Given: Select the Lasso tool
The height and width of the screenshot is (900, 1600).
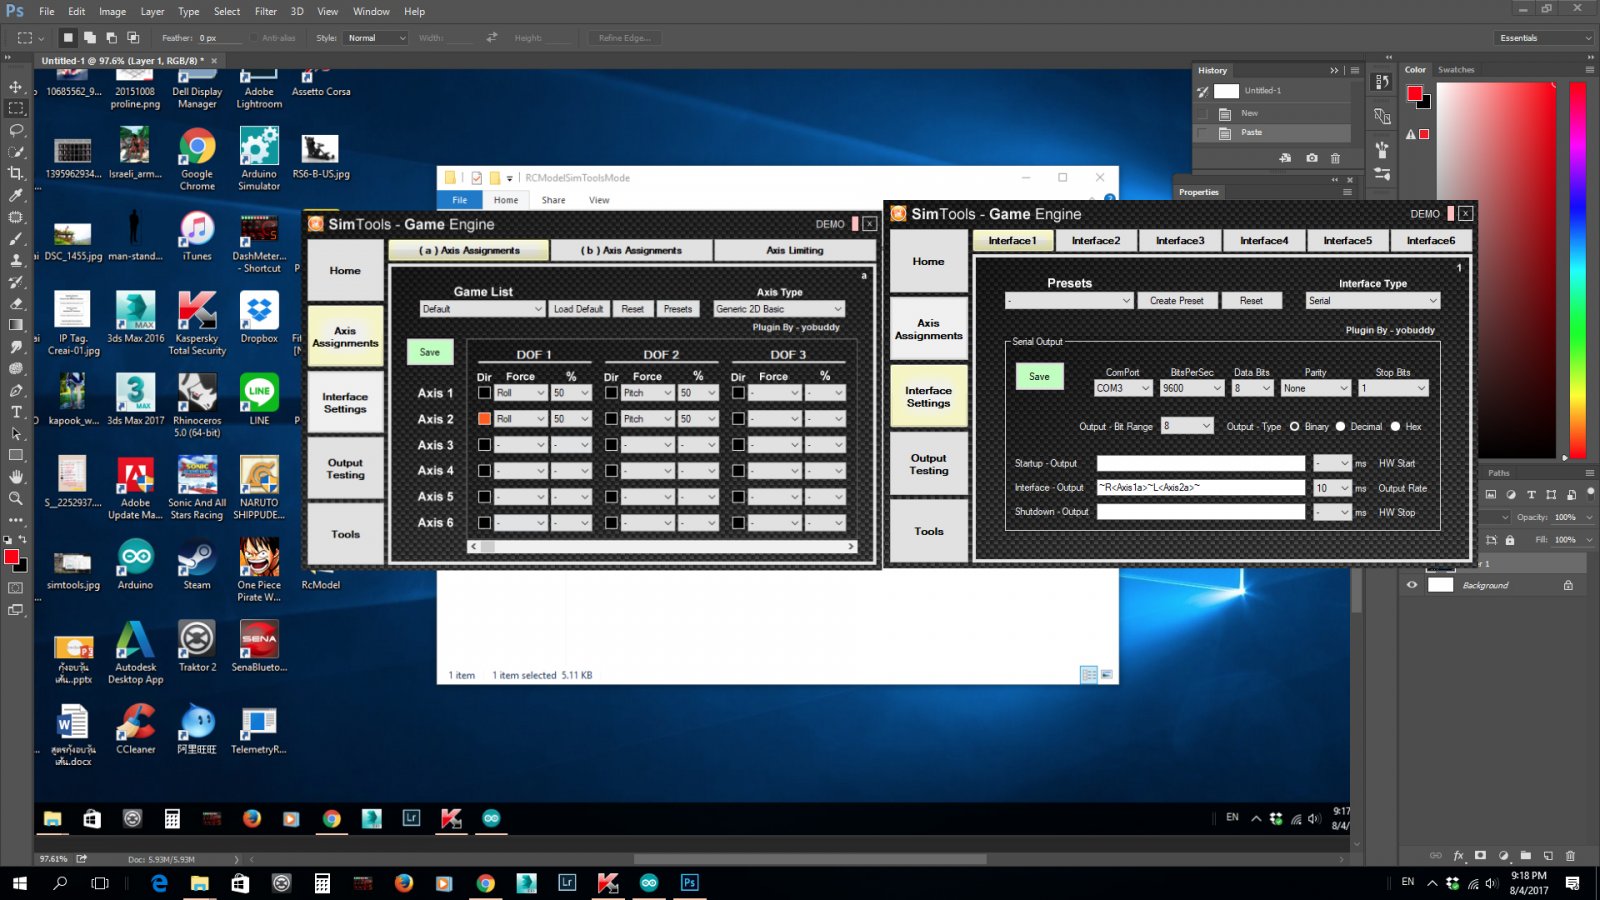Looking at the screenshot, I should point(16,130).
